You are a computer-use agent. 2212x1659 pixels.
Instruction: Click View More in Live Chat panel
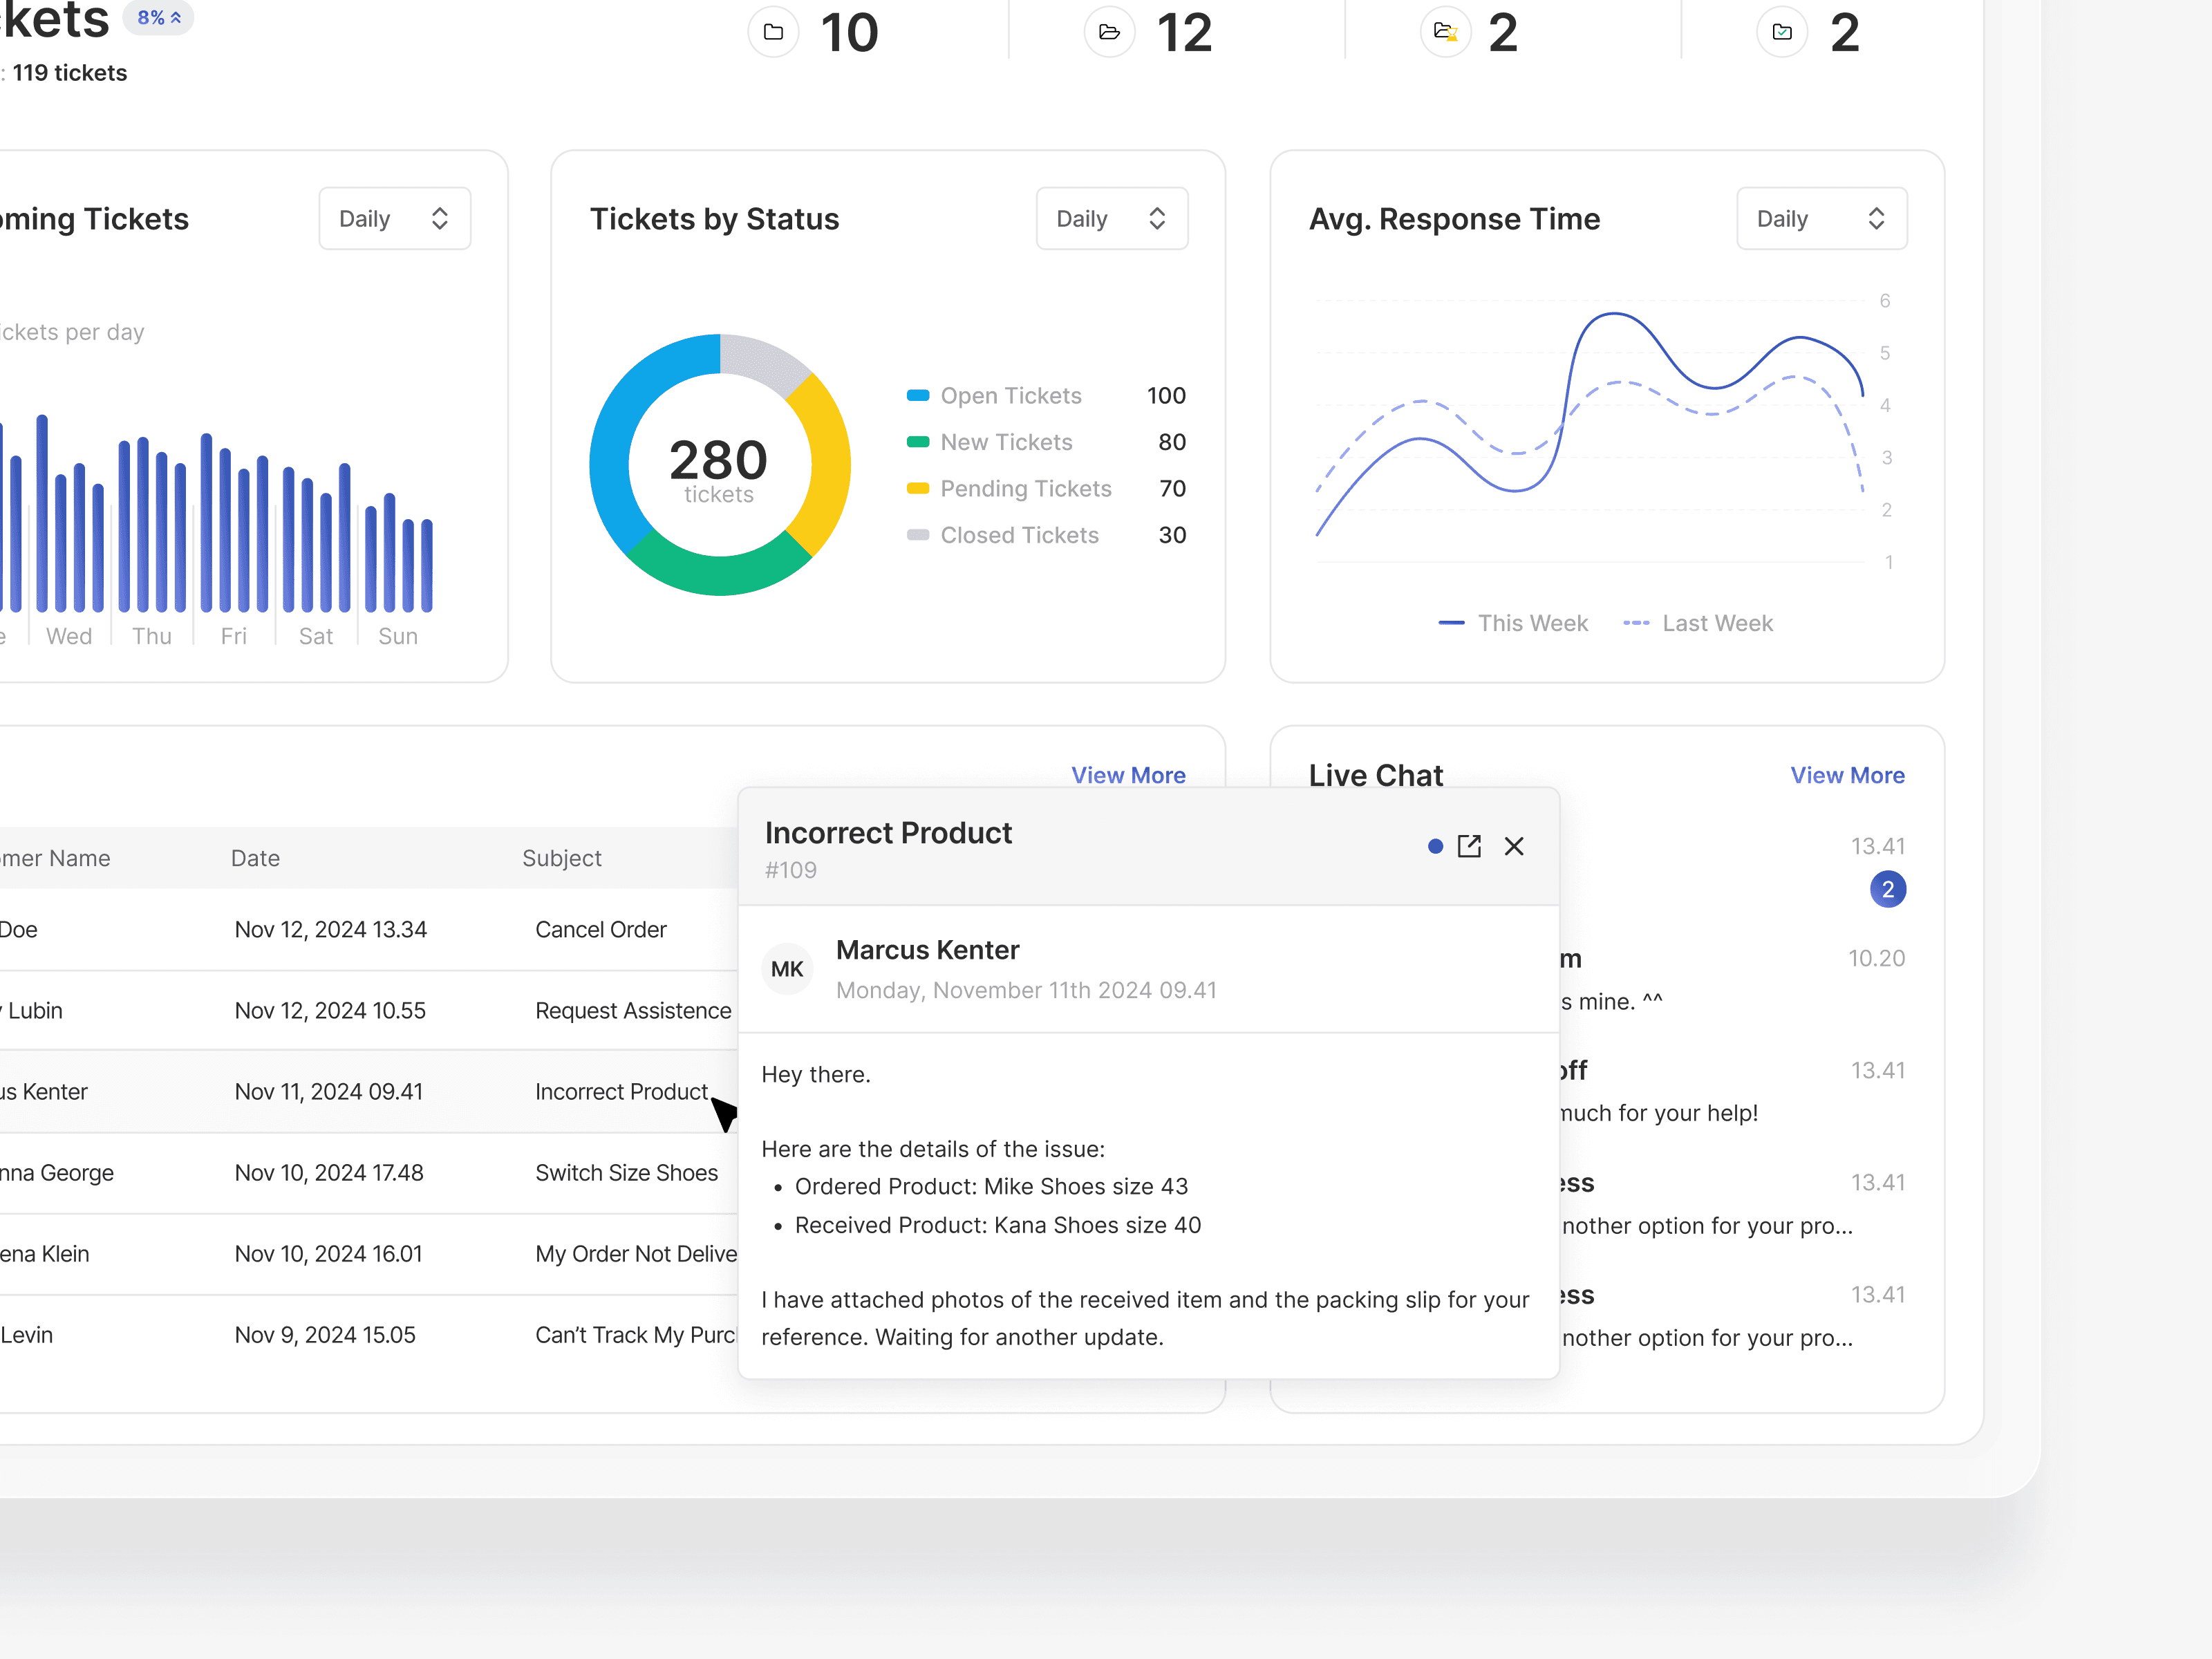click(1846, 775)
